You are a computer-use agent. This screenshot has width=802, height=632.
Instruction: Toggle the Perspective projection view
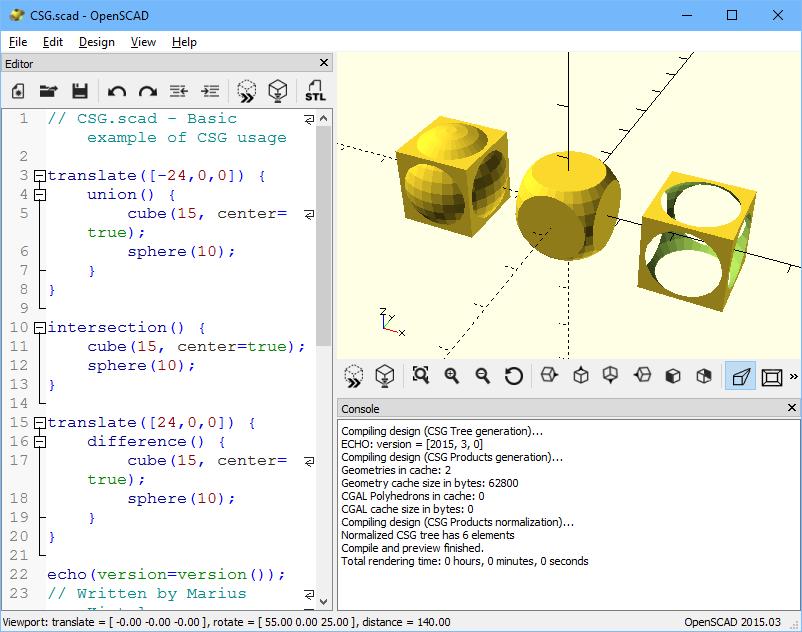pos(740,376)
